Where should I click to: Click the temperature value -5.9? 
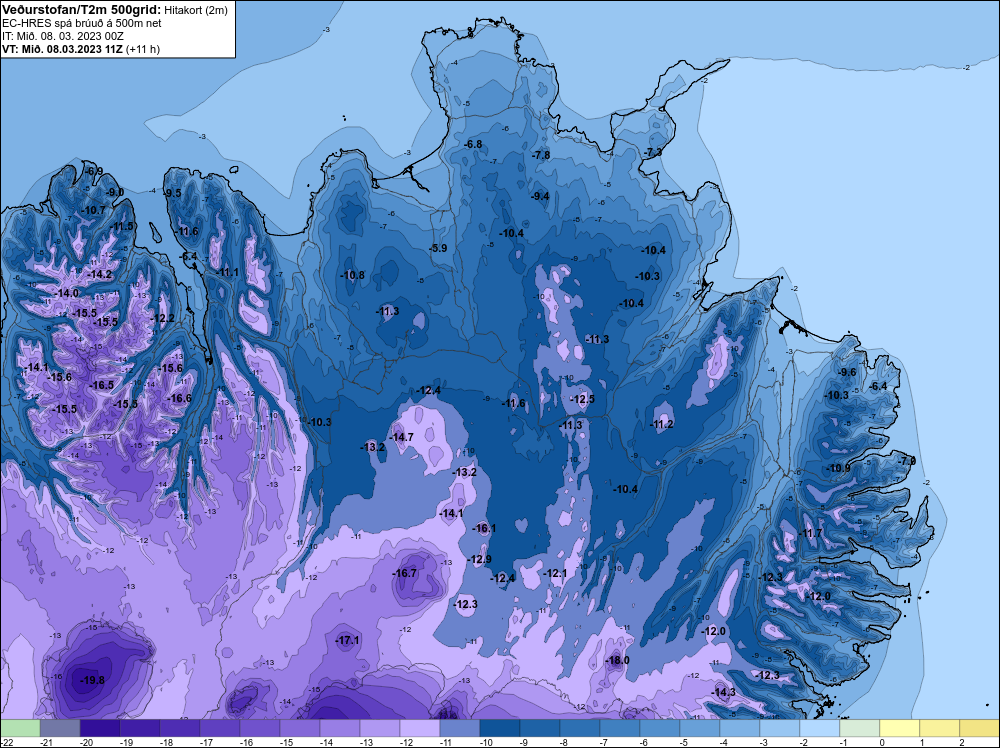click(x=438, y=248)
